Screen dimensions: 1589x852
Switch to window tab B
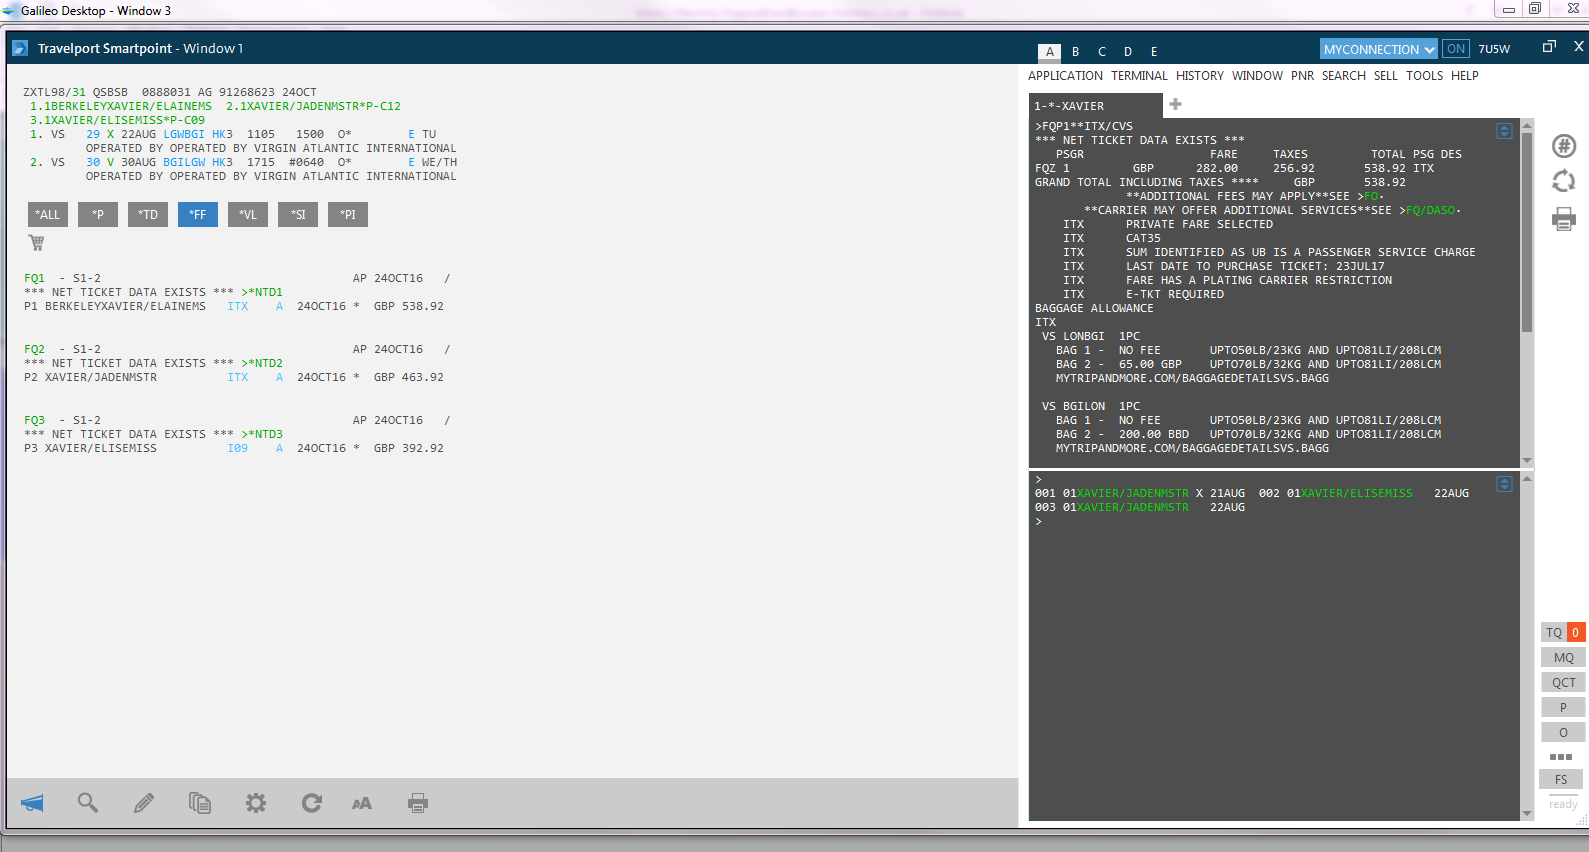1076,52
